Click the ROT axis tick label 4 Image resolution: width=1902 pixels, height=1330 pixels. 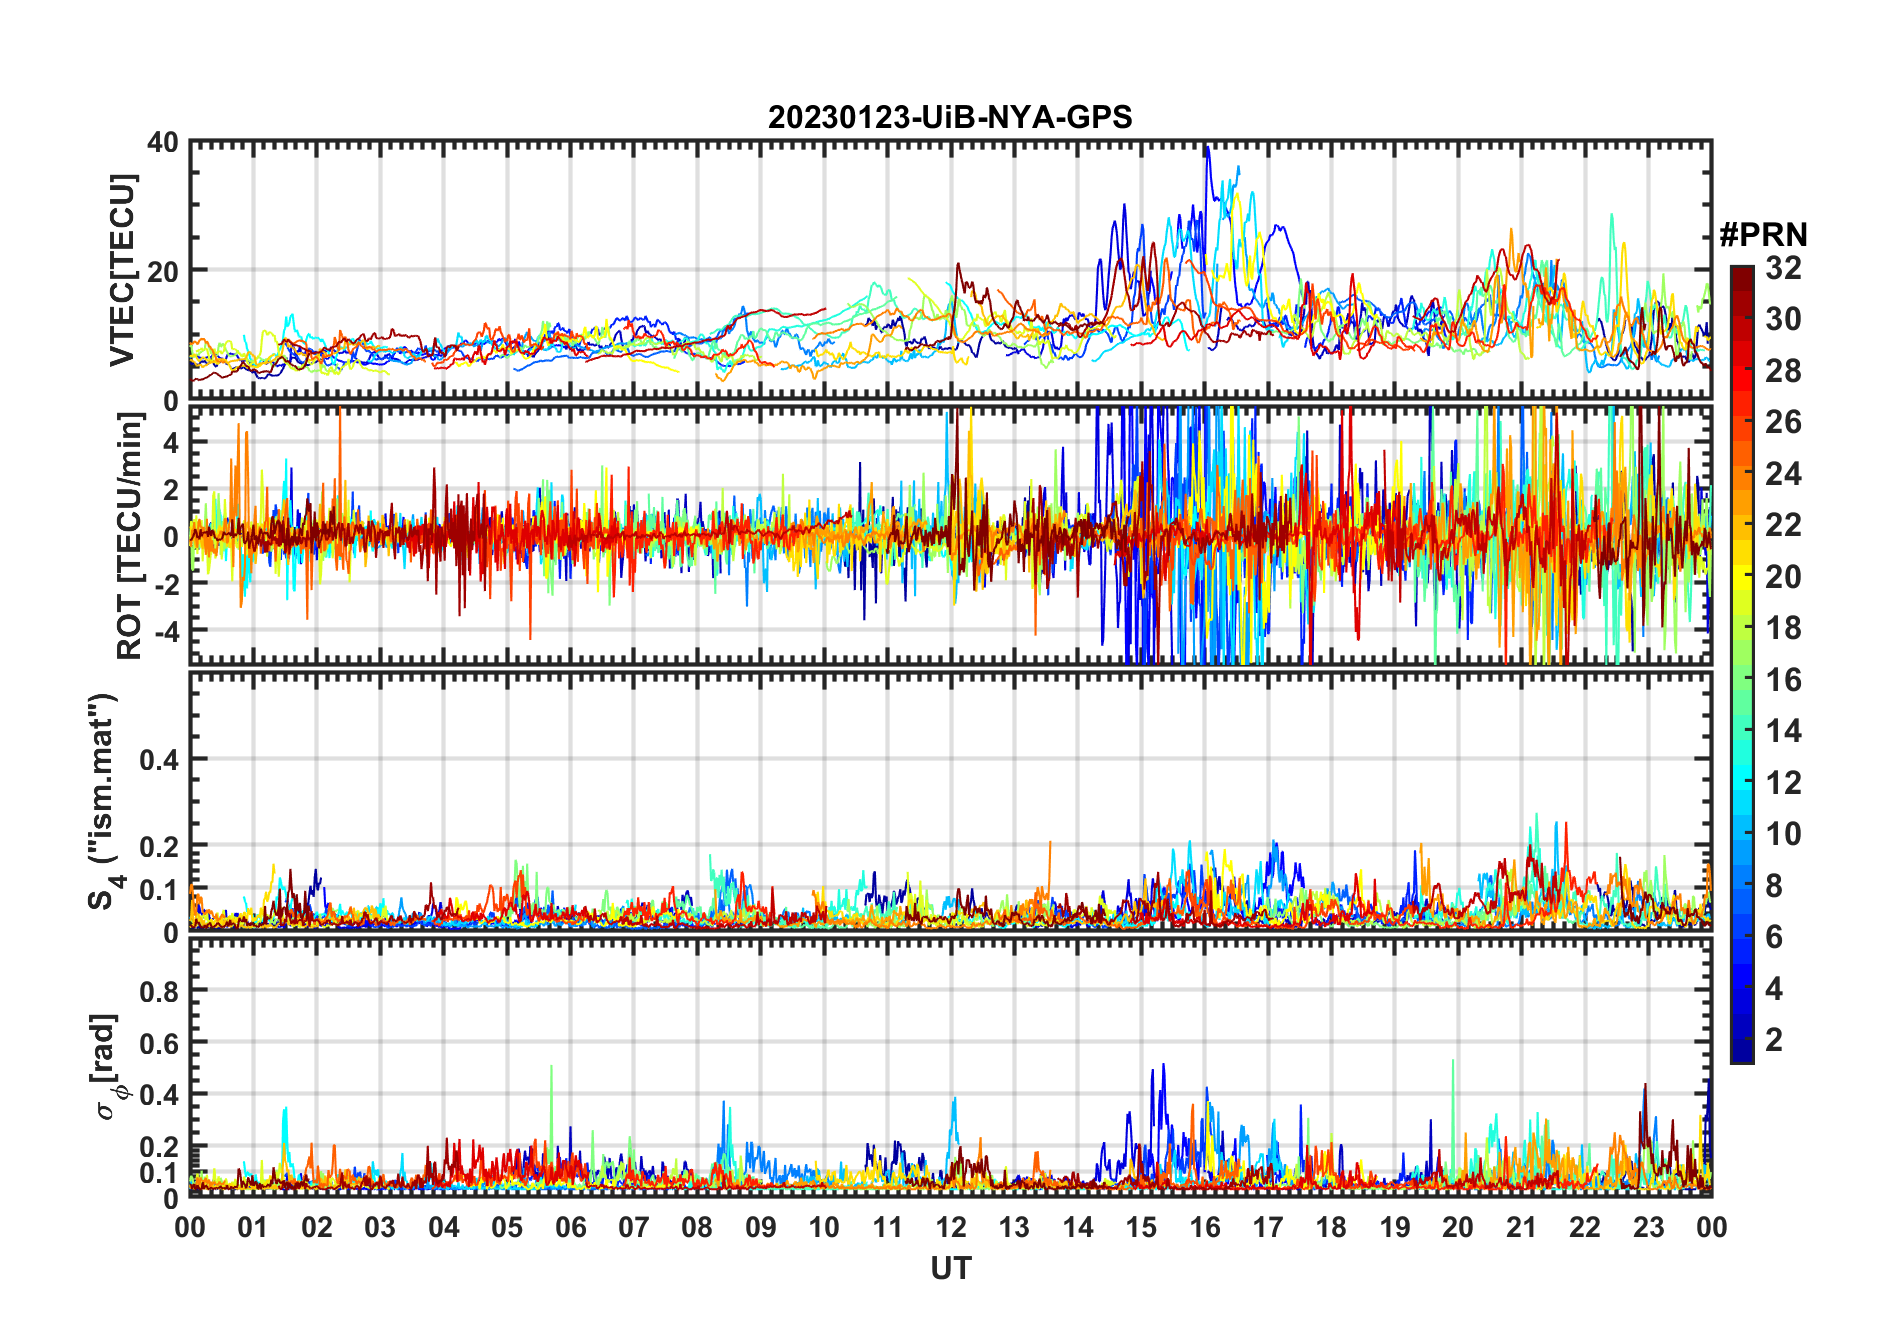point(171,443)
